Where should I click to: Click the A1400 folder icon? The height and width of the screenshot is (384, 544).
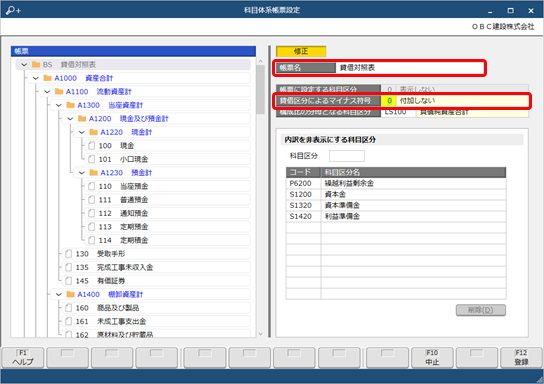tap(70, 295)
